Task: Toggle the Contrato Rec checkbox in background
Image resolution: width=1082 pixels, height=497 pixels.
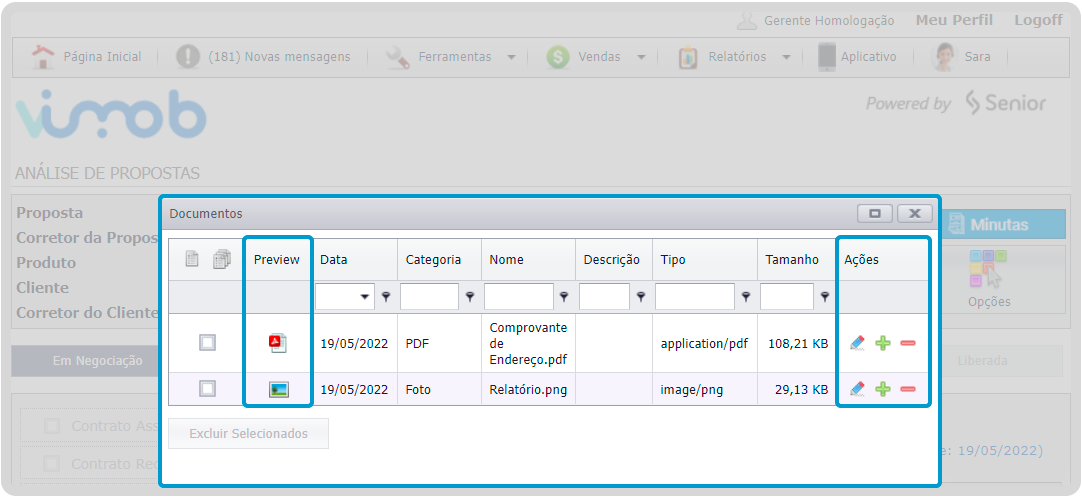Action: pos(52,464)
